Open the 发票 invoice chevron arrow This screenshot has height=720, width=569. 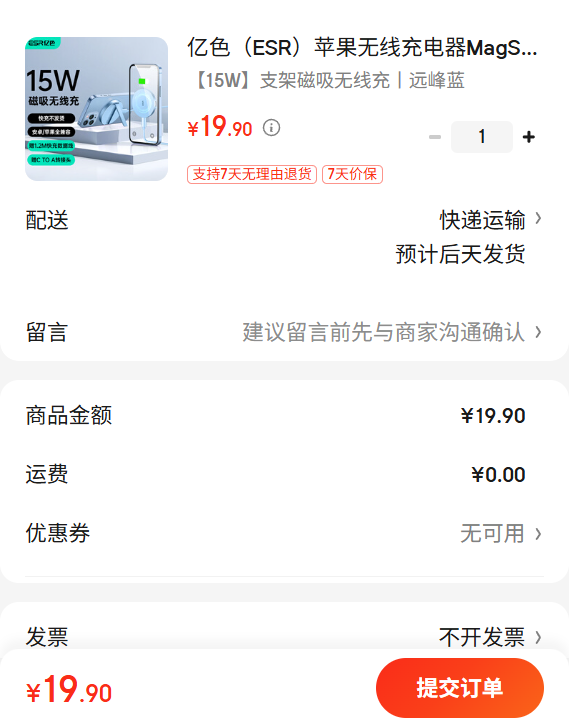[538, 637]
